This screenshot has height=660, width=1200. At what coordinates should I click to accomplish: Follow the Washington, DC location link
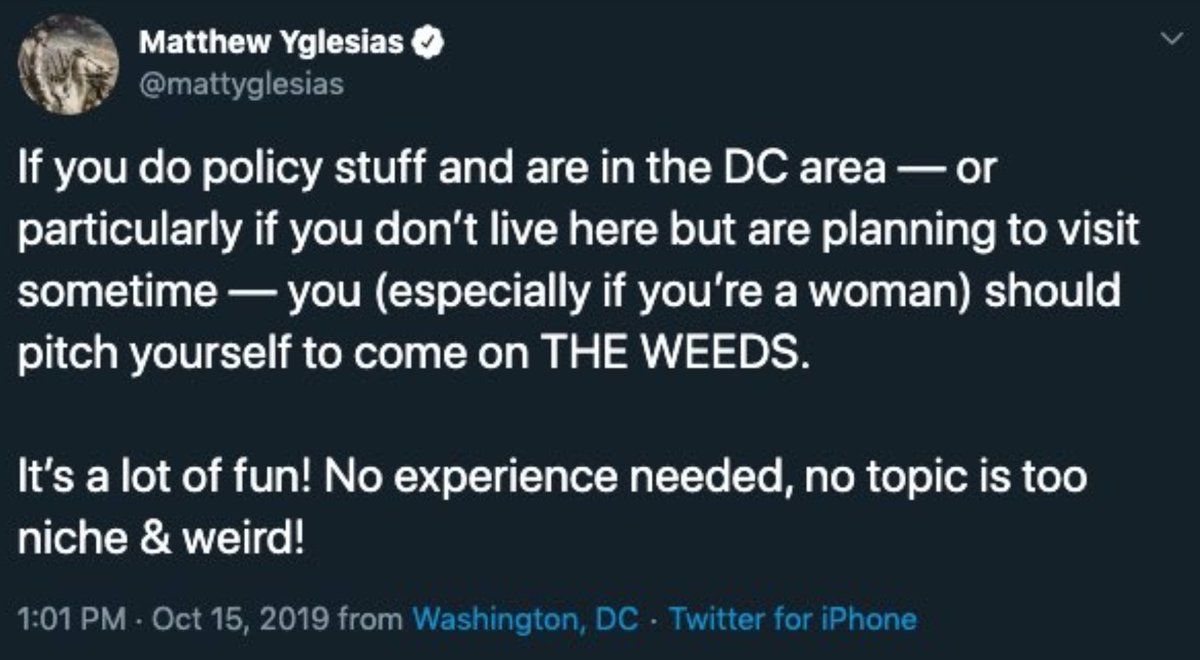525,618
